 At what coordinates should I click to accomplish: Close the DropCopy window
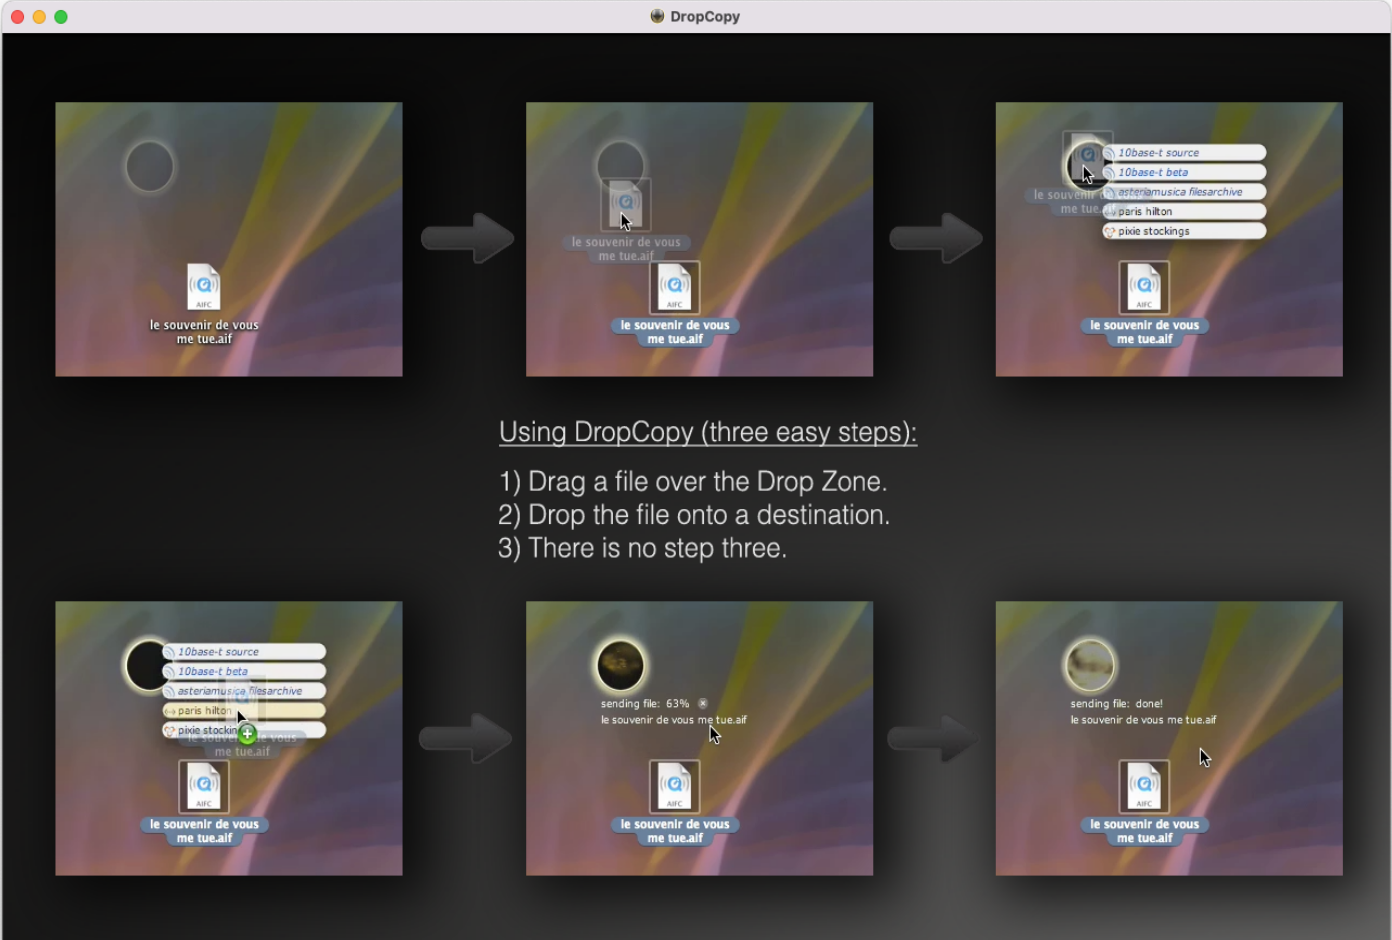[17, 17]
